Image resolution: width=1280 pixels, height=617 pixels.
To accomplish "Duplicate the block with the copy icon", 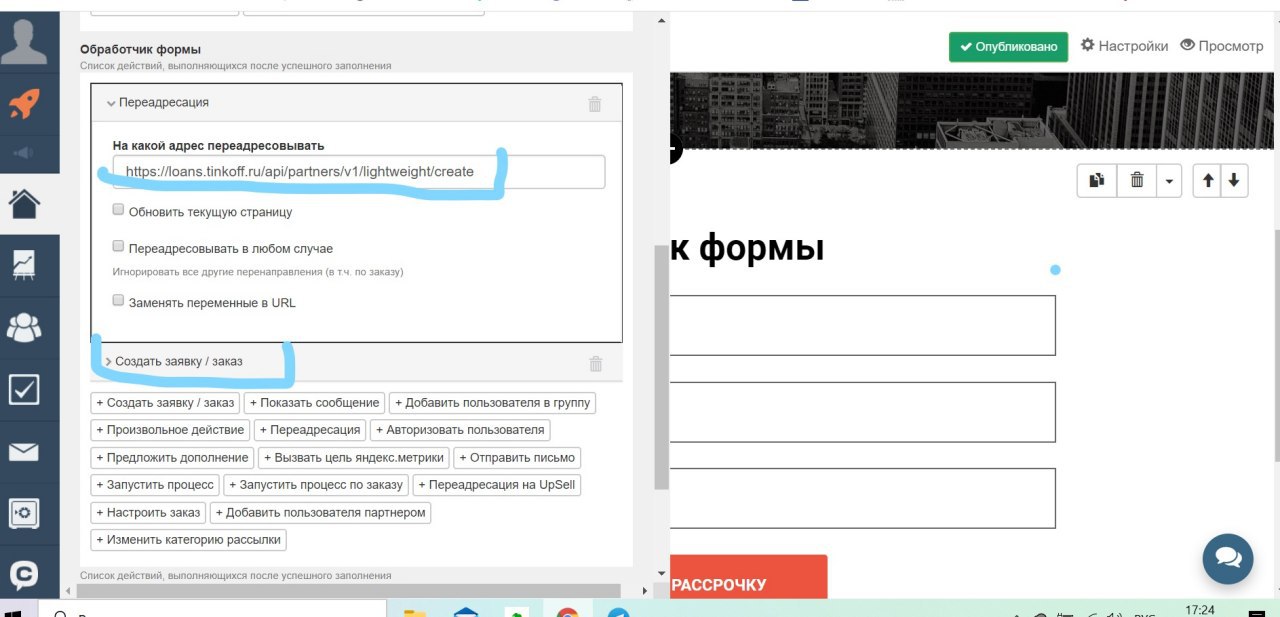I will point(1097,180).
